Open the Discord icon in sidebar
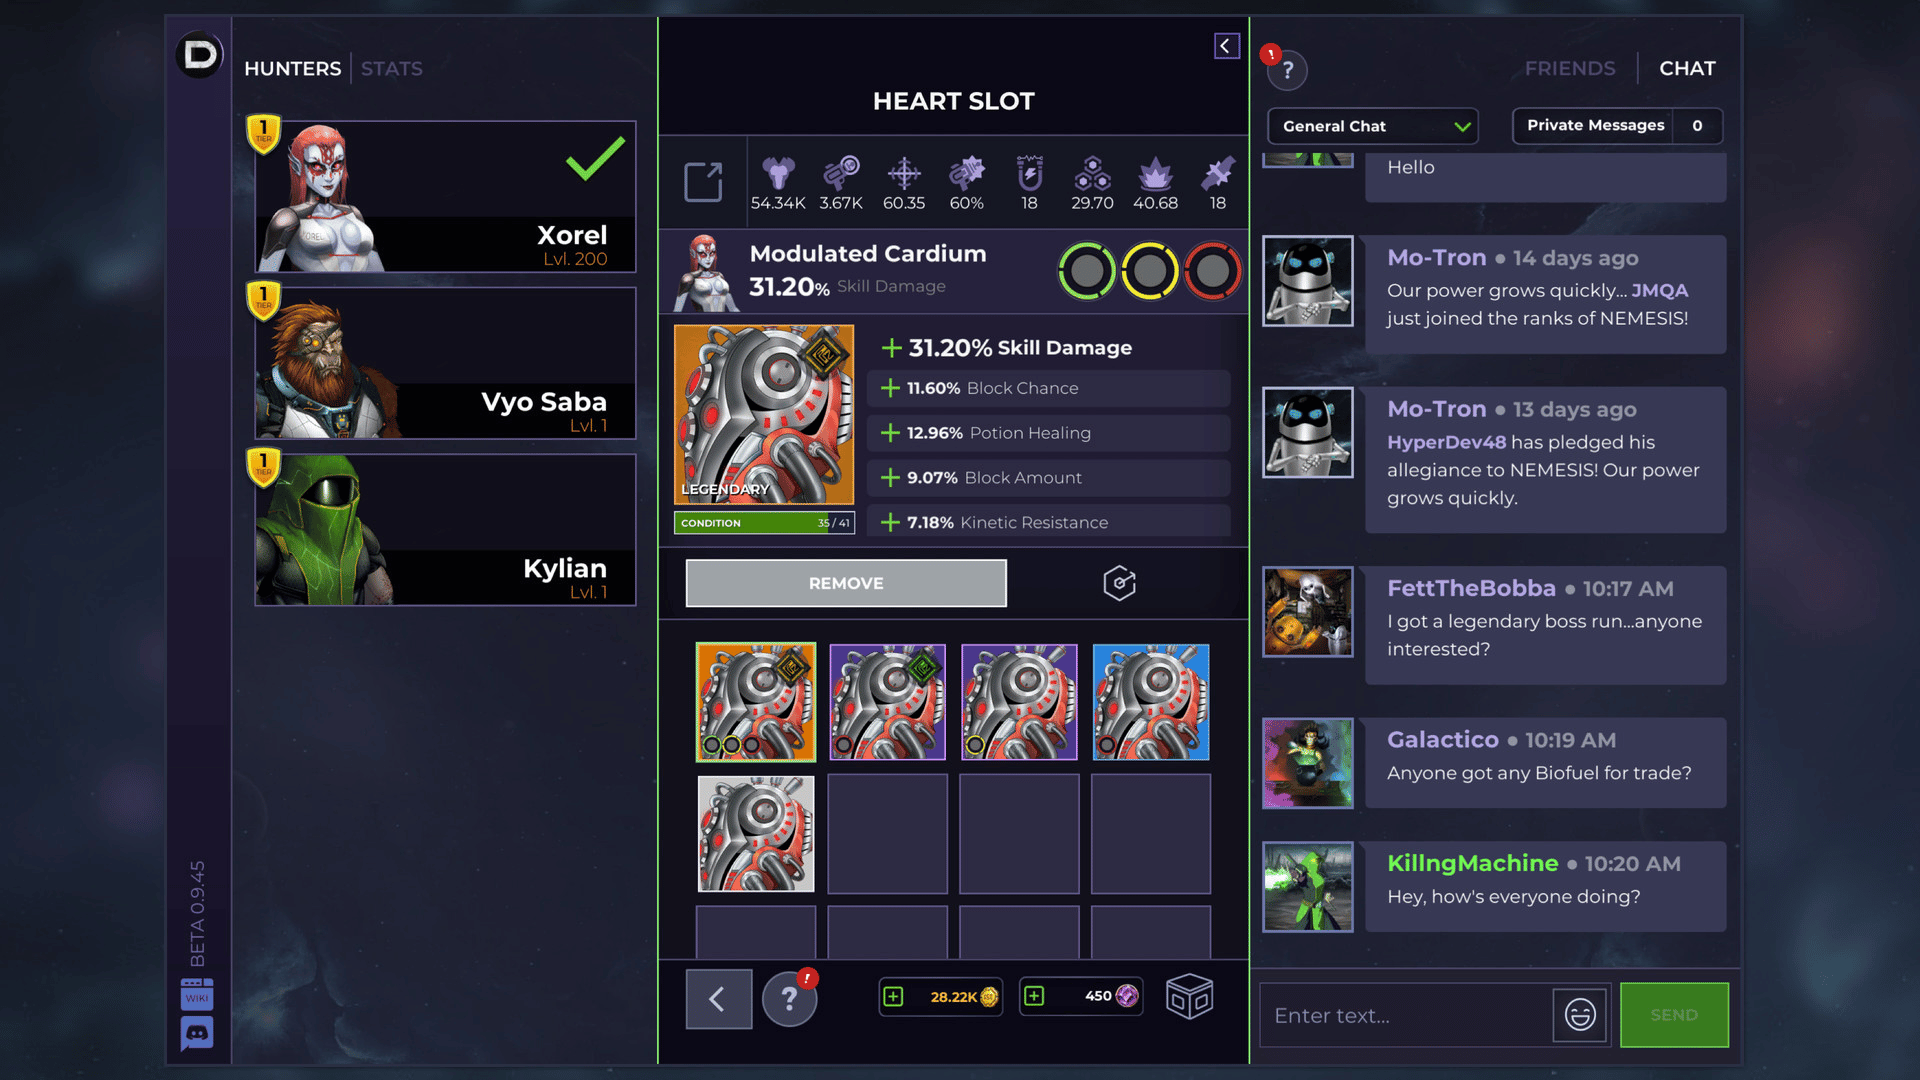 [x=197, y=1033]
